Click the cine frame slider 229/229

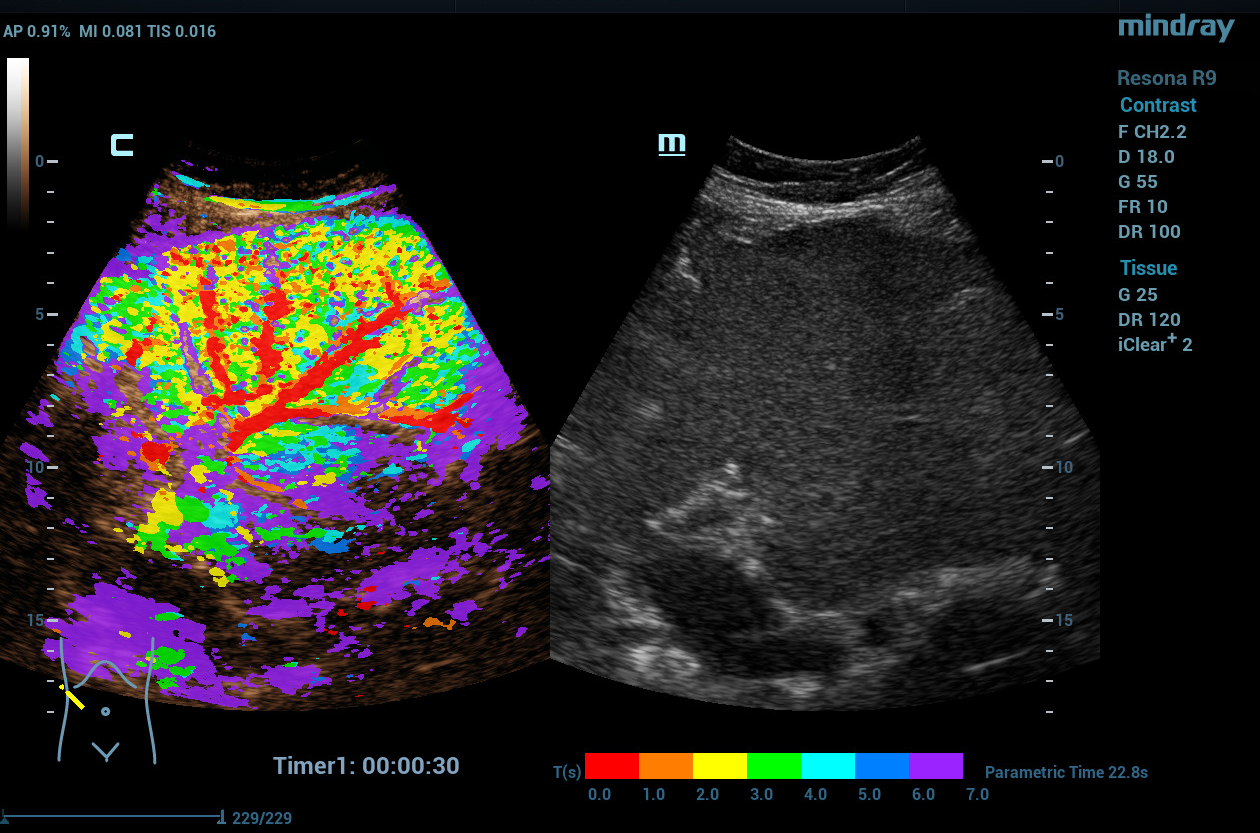click(x=112, y=817)
